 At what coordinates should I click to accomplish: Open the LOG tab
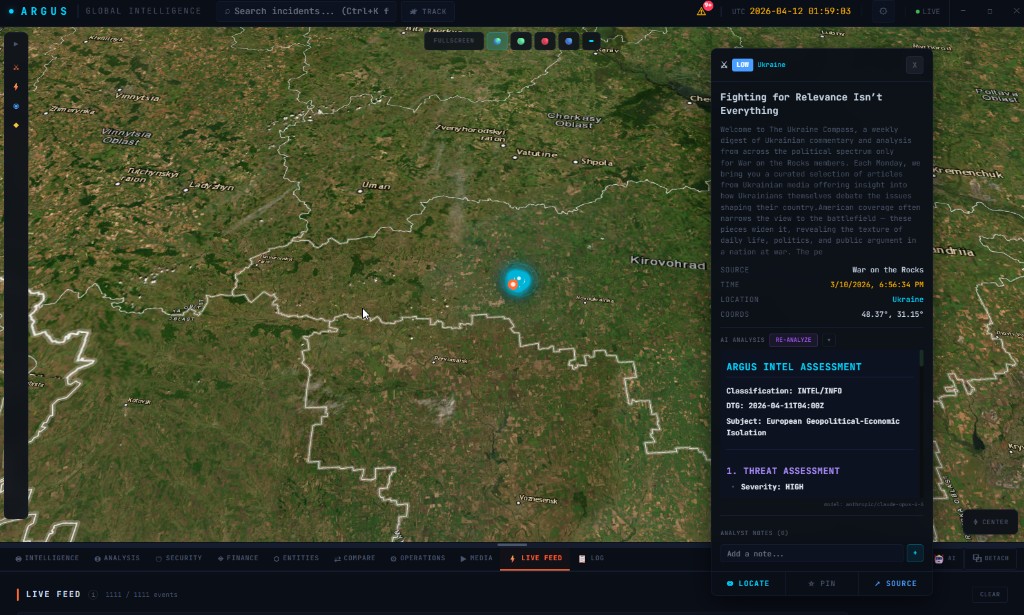[592, 558]
